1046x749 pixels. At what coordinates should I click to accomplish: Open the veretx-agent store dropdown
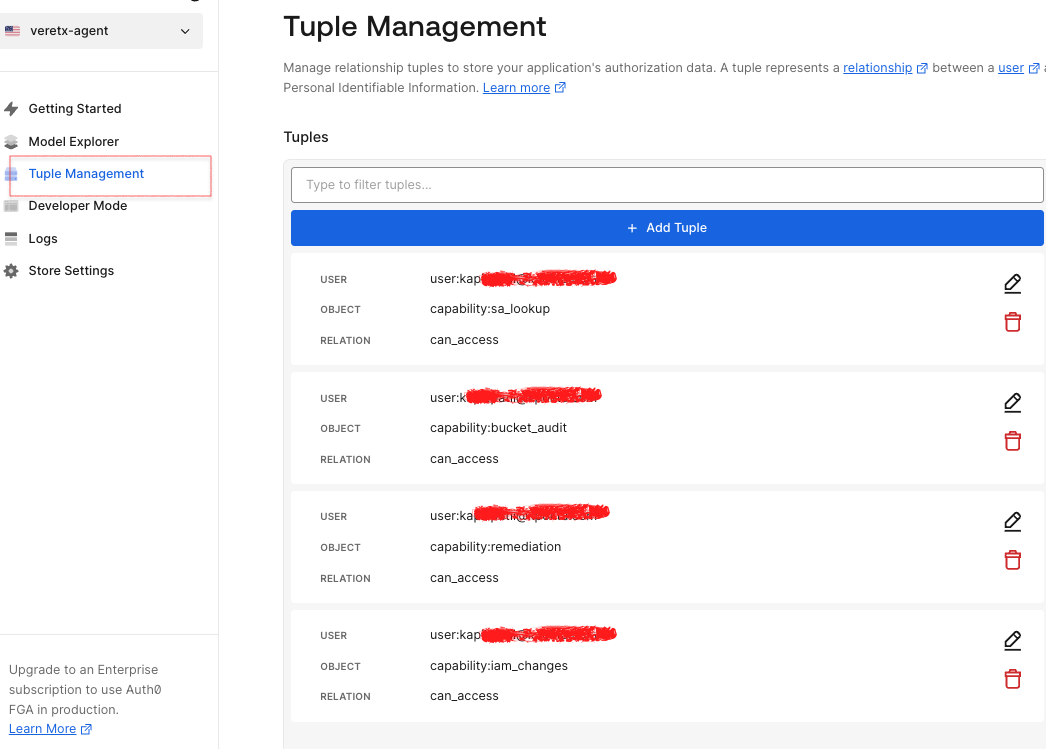[x=100, y=31]
